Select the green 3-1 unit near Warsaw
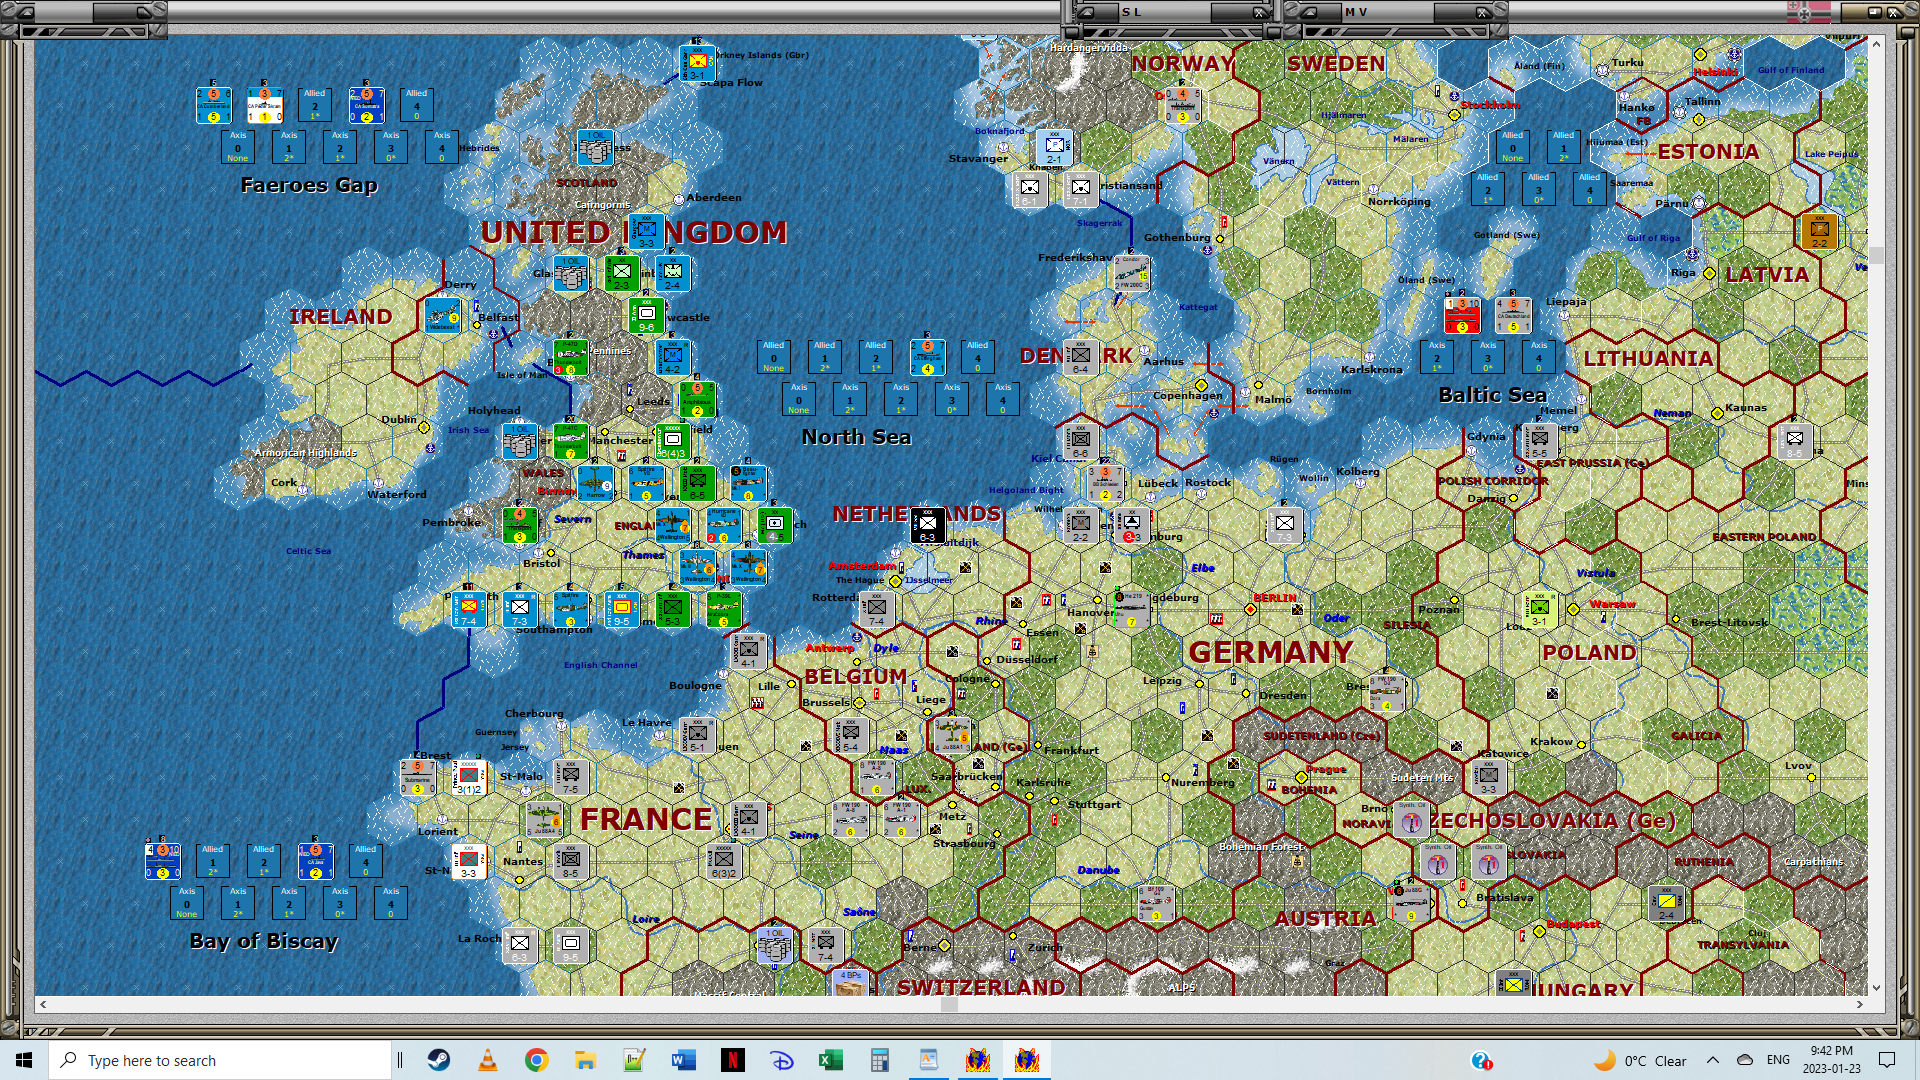Viewport: 1920px width, 1080px height. (x=1540, y=609)
